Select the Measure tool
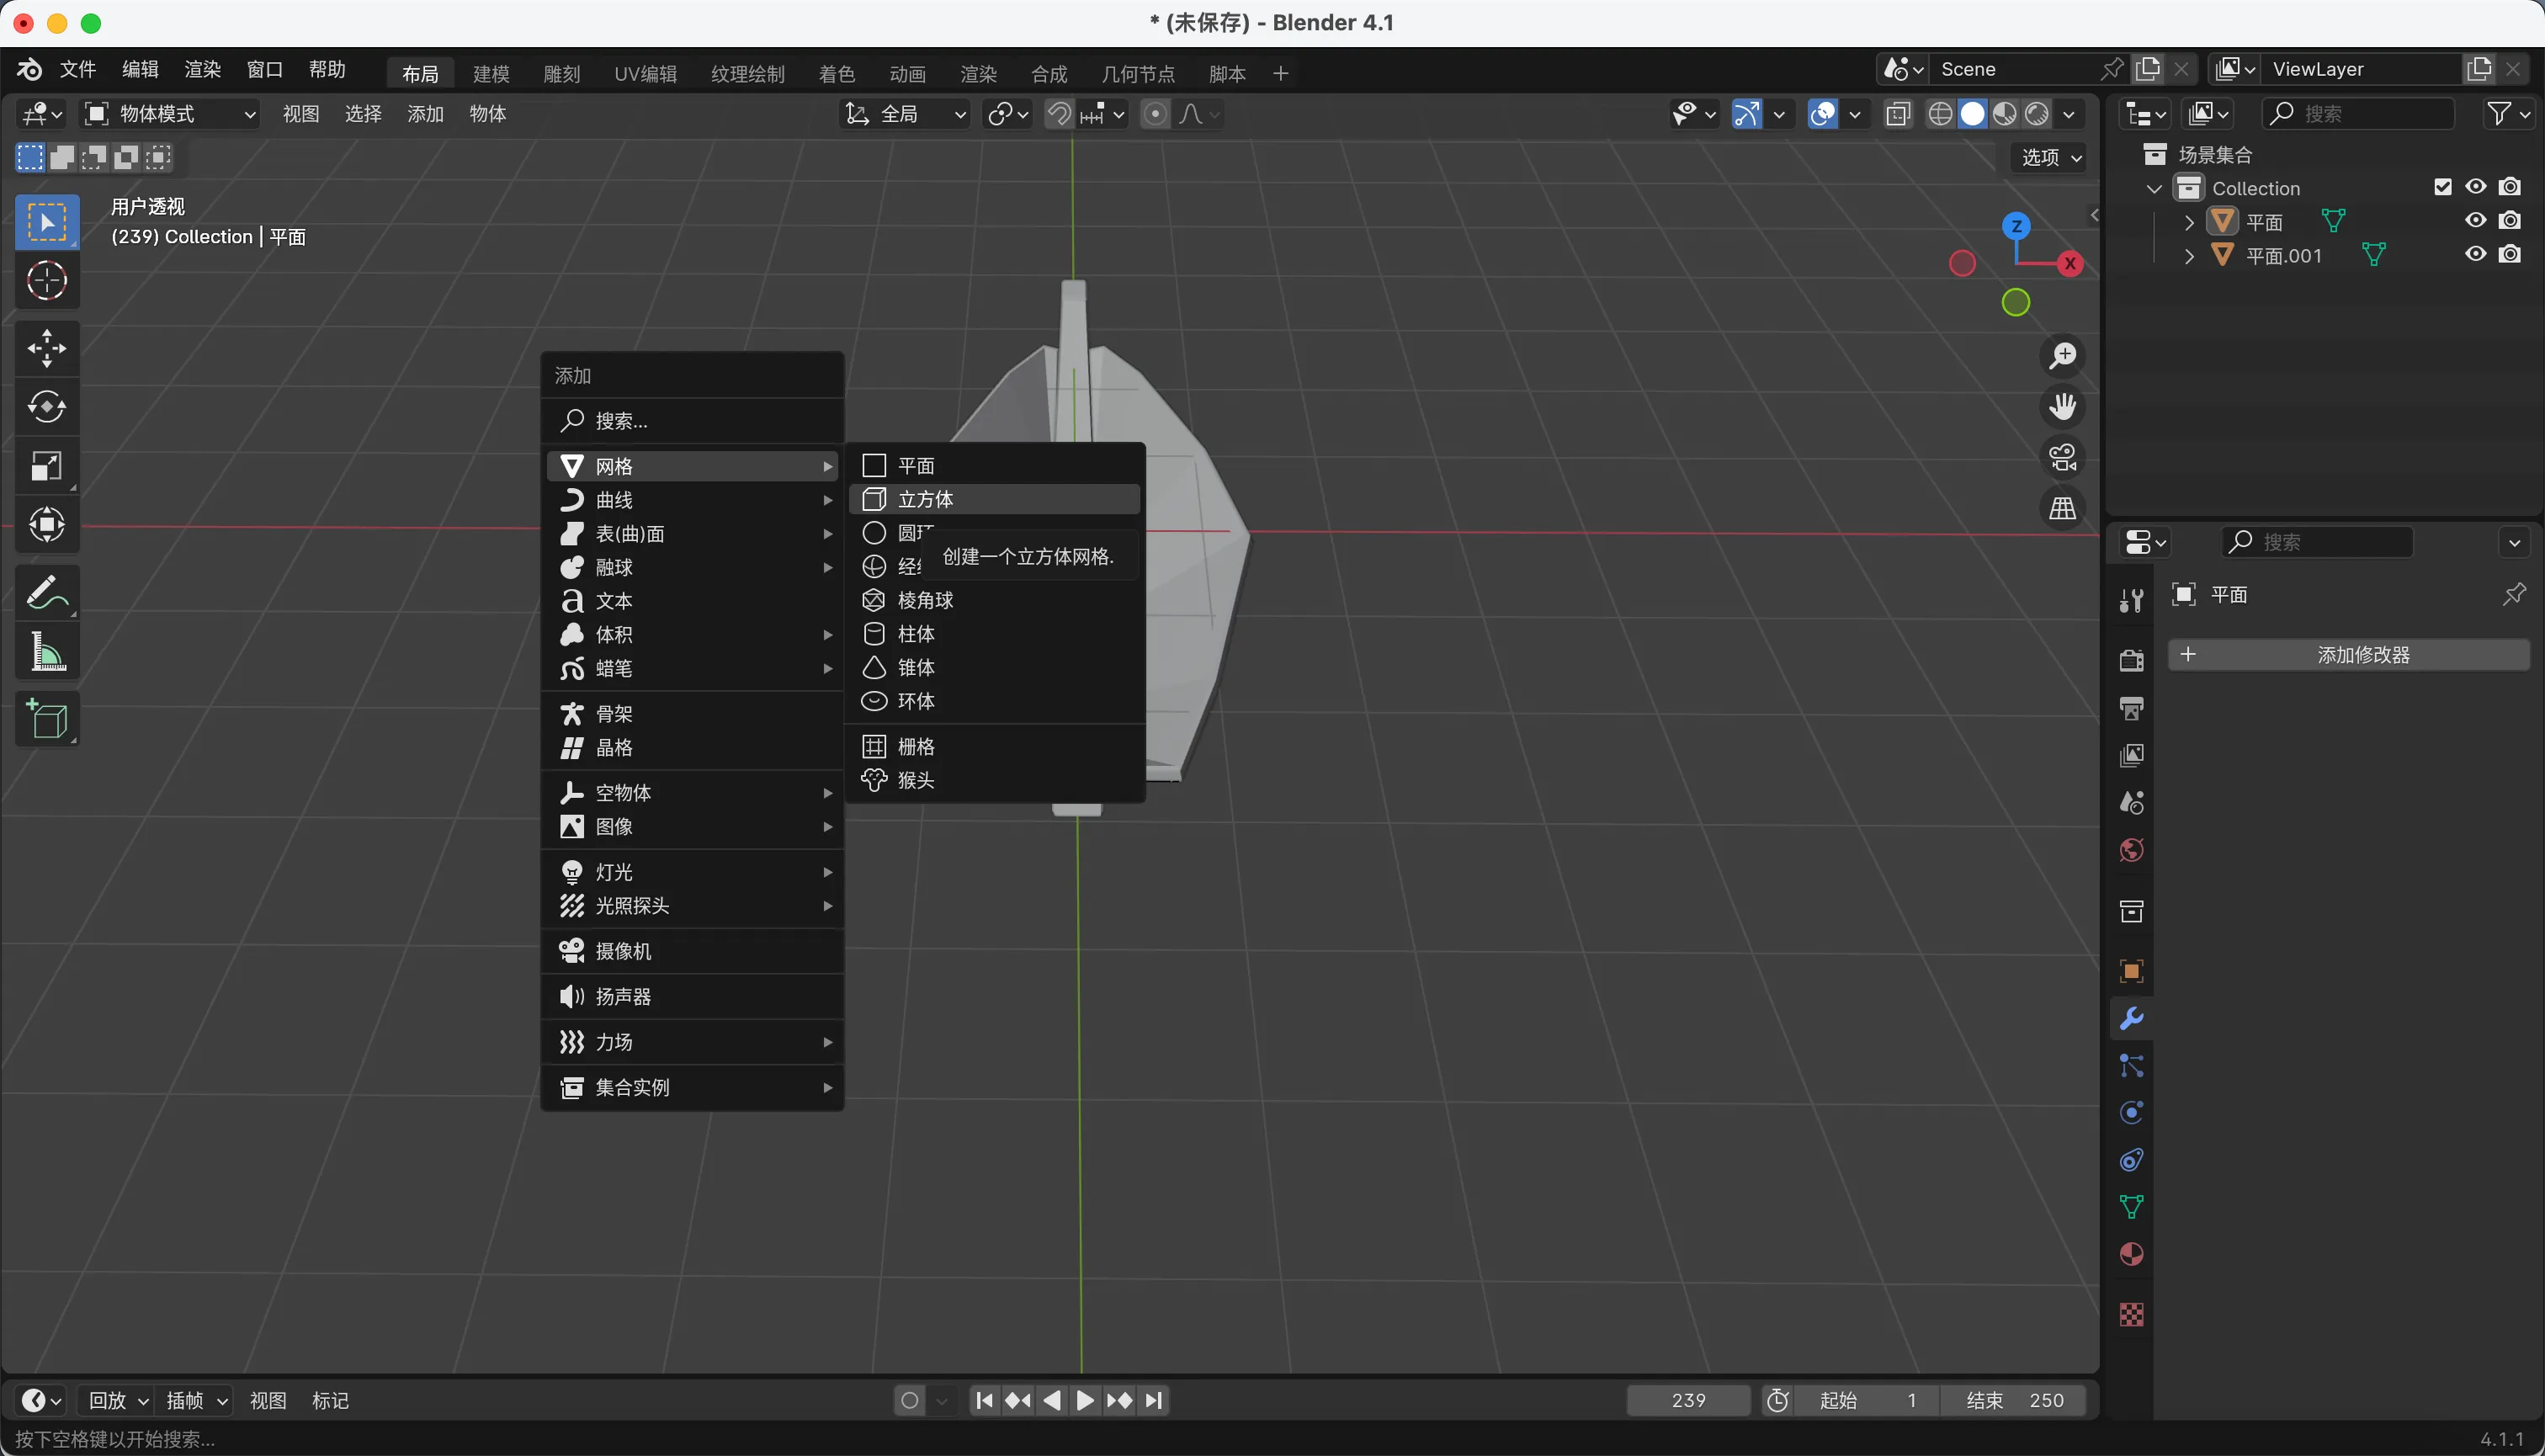Screen dimensions: 2545x1456 [46, 652]
